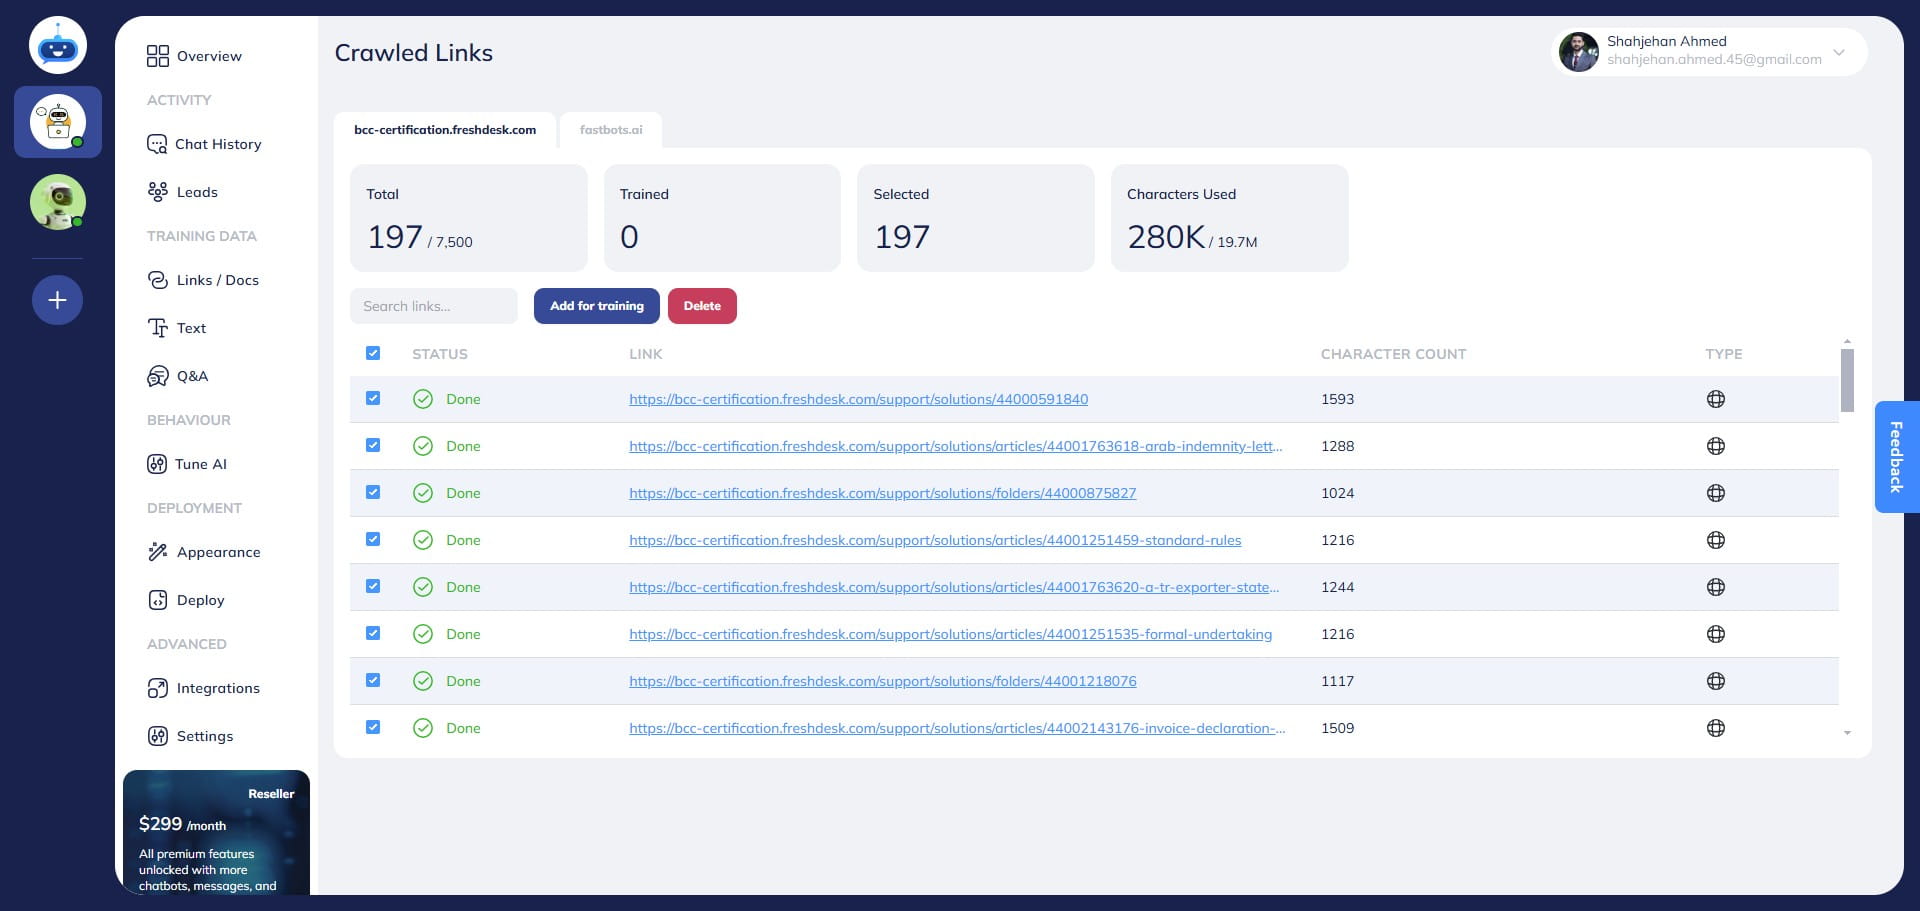Open Overview in the sidebar menu
Viewport: 1920px width, 911px height.
pos(195,56)
